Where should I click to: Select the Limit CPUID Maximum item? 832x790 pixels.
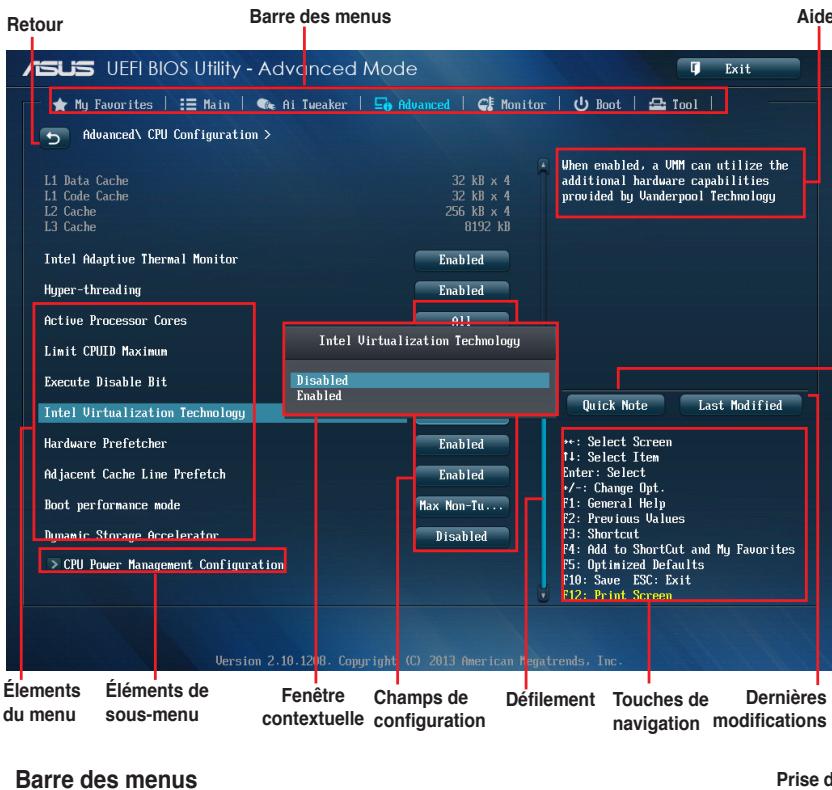coord(106,351)
